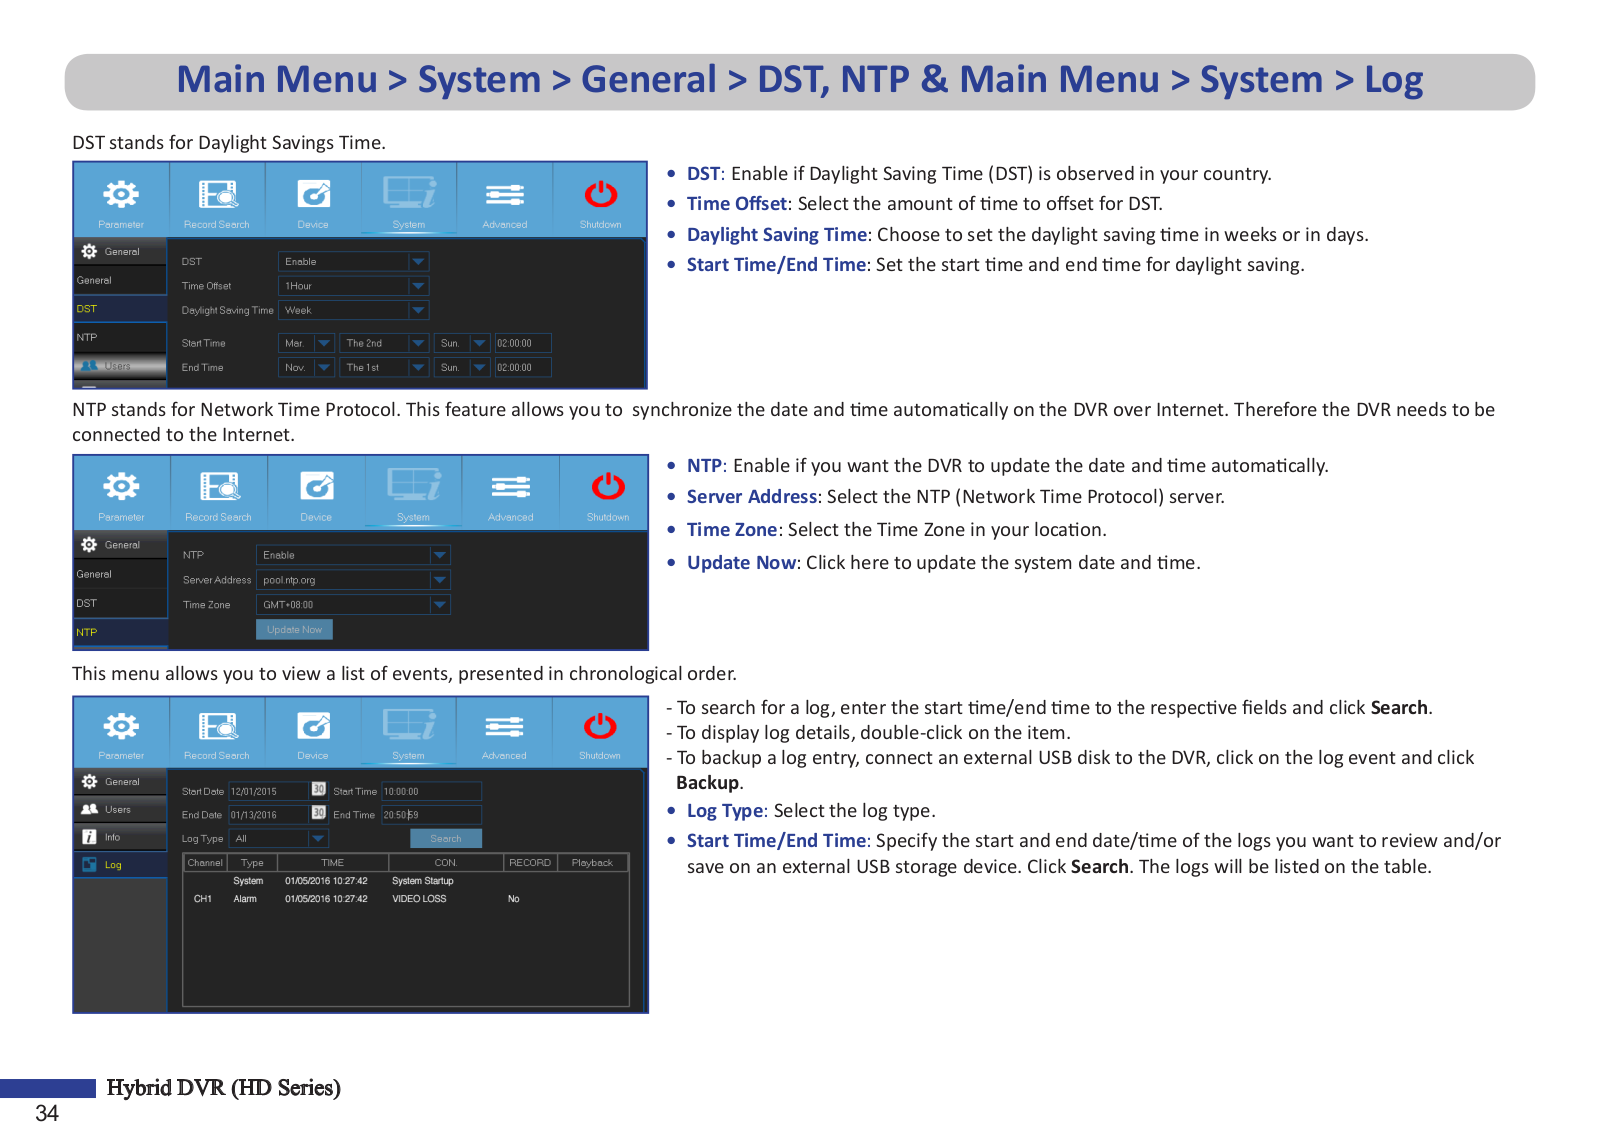This screenshot has width=1600, height=1132.
Task: Click Start Date calendar icon in Log screenshot
Action: pos(319,789)
